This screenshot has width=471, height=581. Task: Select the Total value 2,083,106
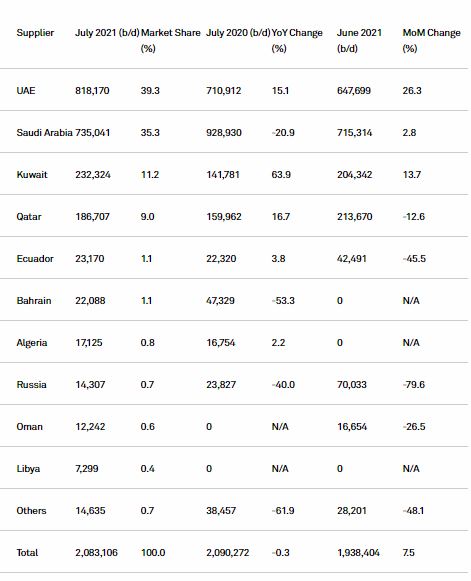96,553
